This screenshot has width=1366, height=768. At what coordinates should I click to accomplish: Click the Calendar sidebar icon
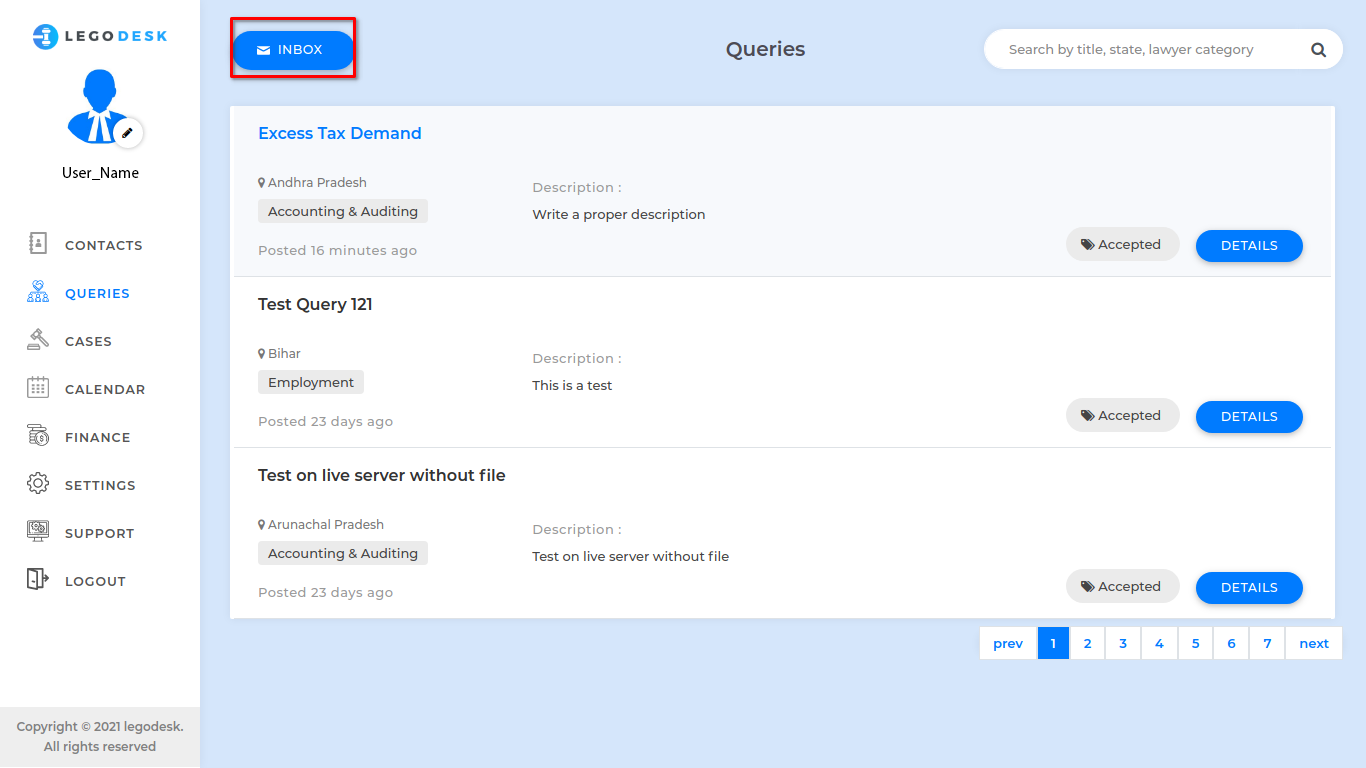pos(38,387)
